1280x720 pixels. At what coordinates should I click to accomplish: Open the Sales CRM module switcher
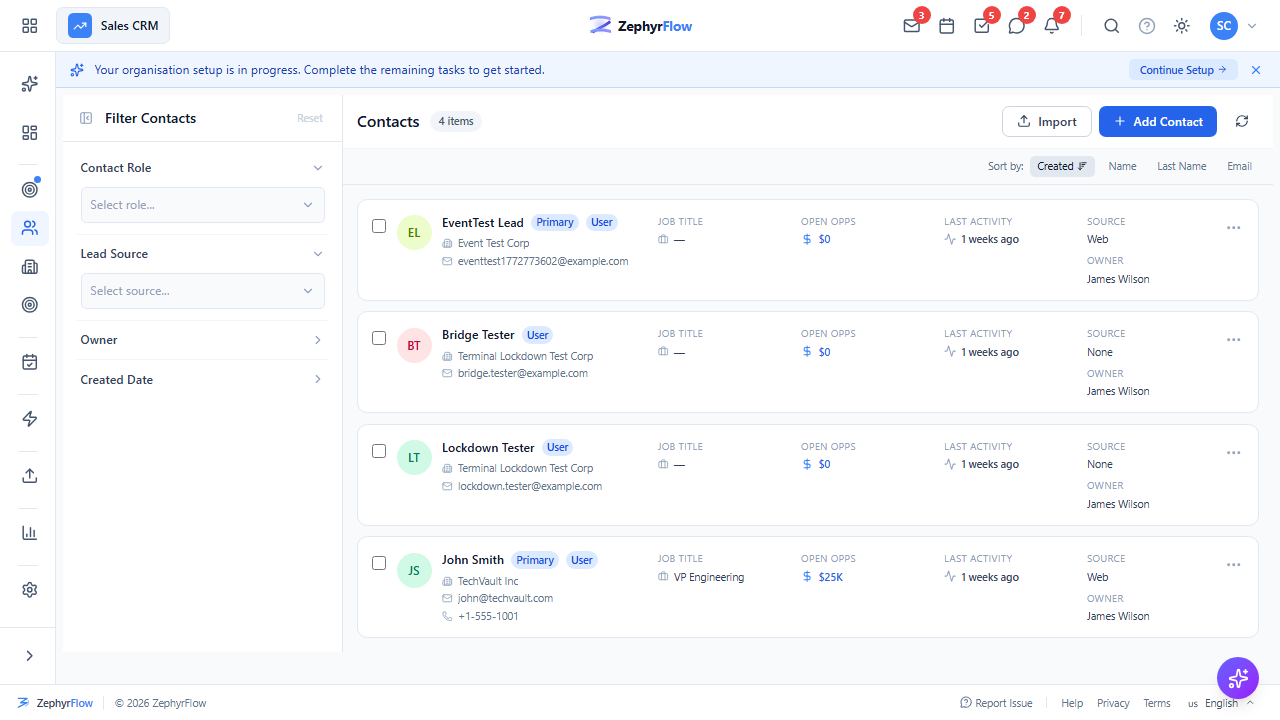(x=113, y=26)
